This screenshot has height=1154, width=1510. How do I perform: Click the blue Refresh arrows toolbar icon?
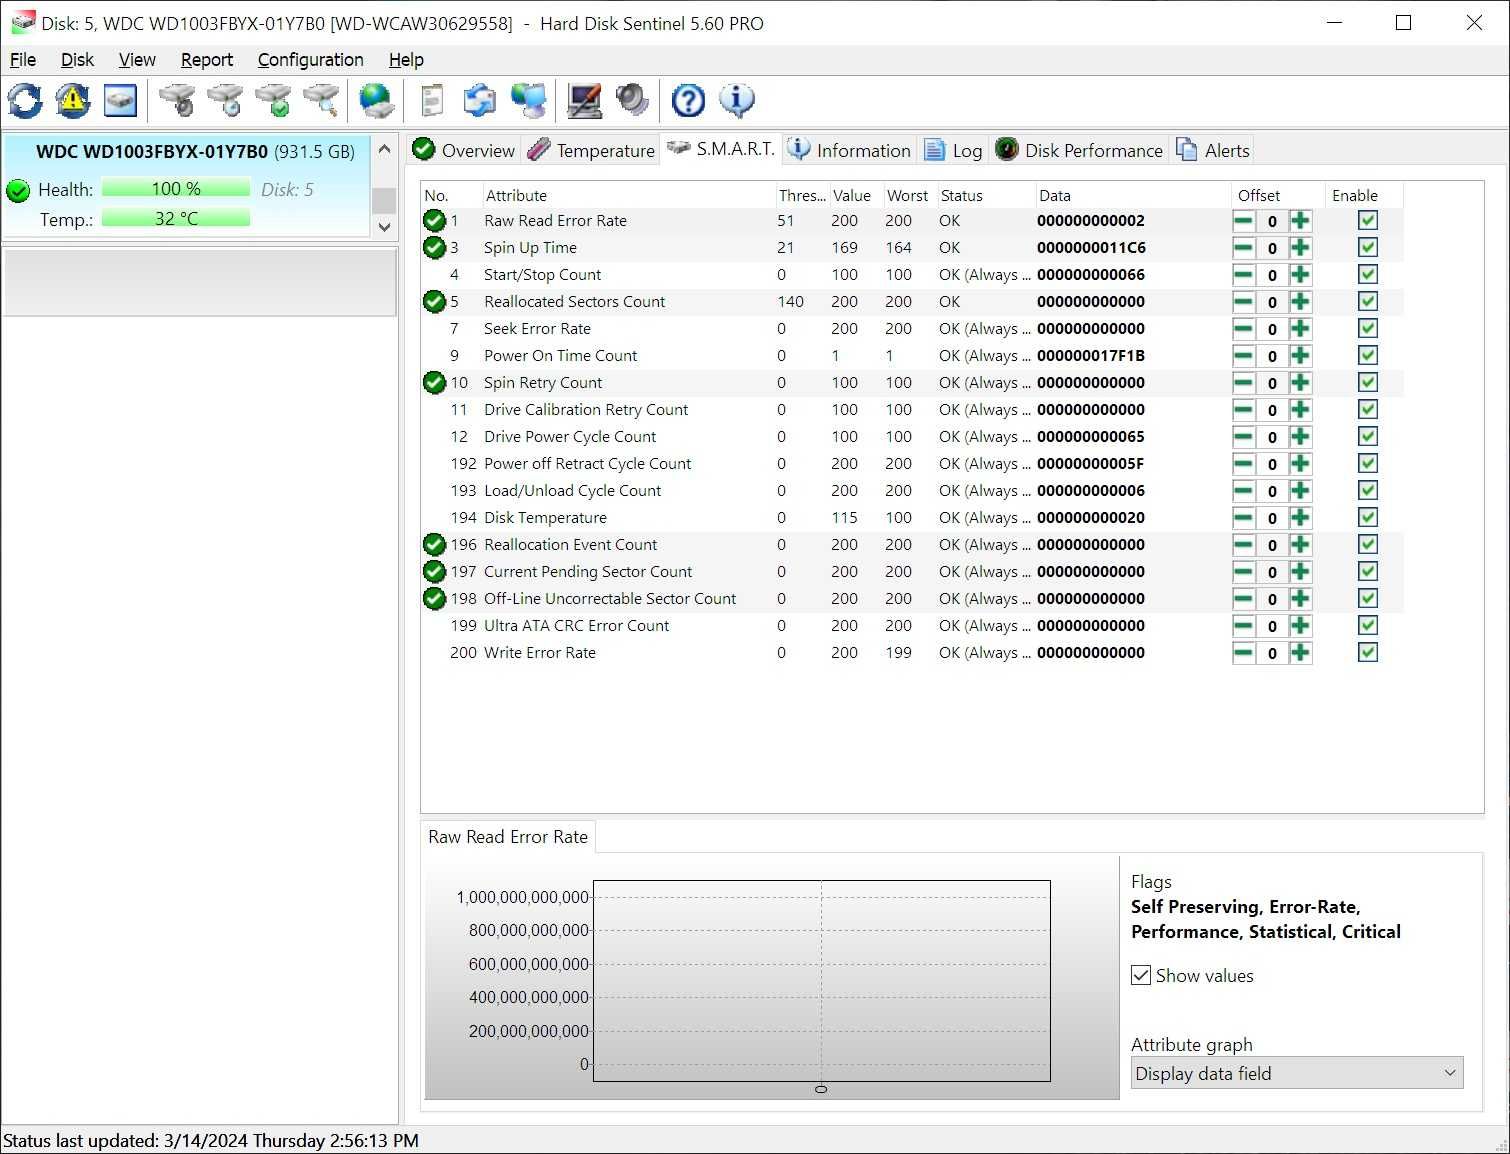25,100
